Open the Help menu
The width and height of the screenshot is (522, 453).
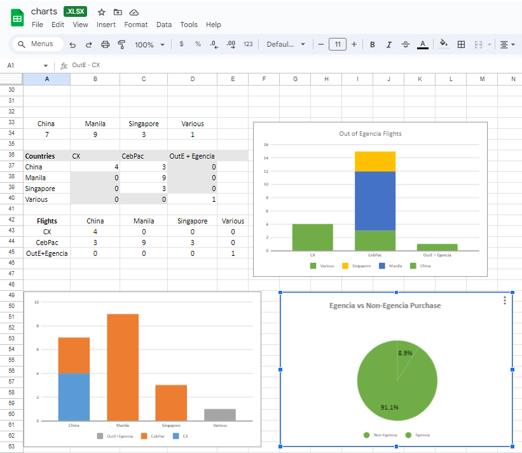point(213,25)
